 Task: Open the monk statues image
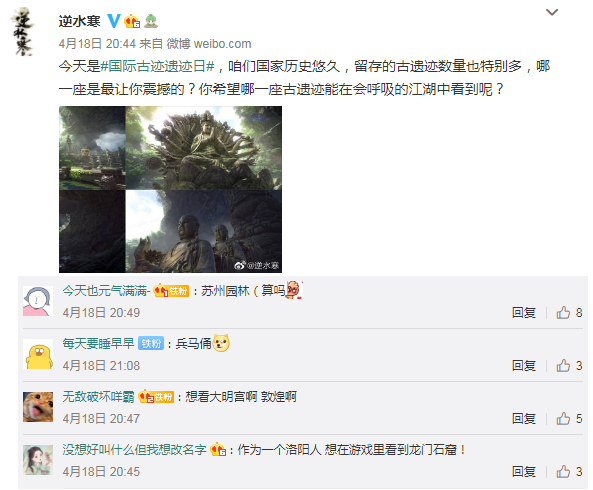(203, 231)
